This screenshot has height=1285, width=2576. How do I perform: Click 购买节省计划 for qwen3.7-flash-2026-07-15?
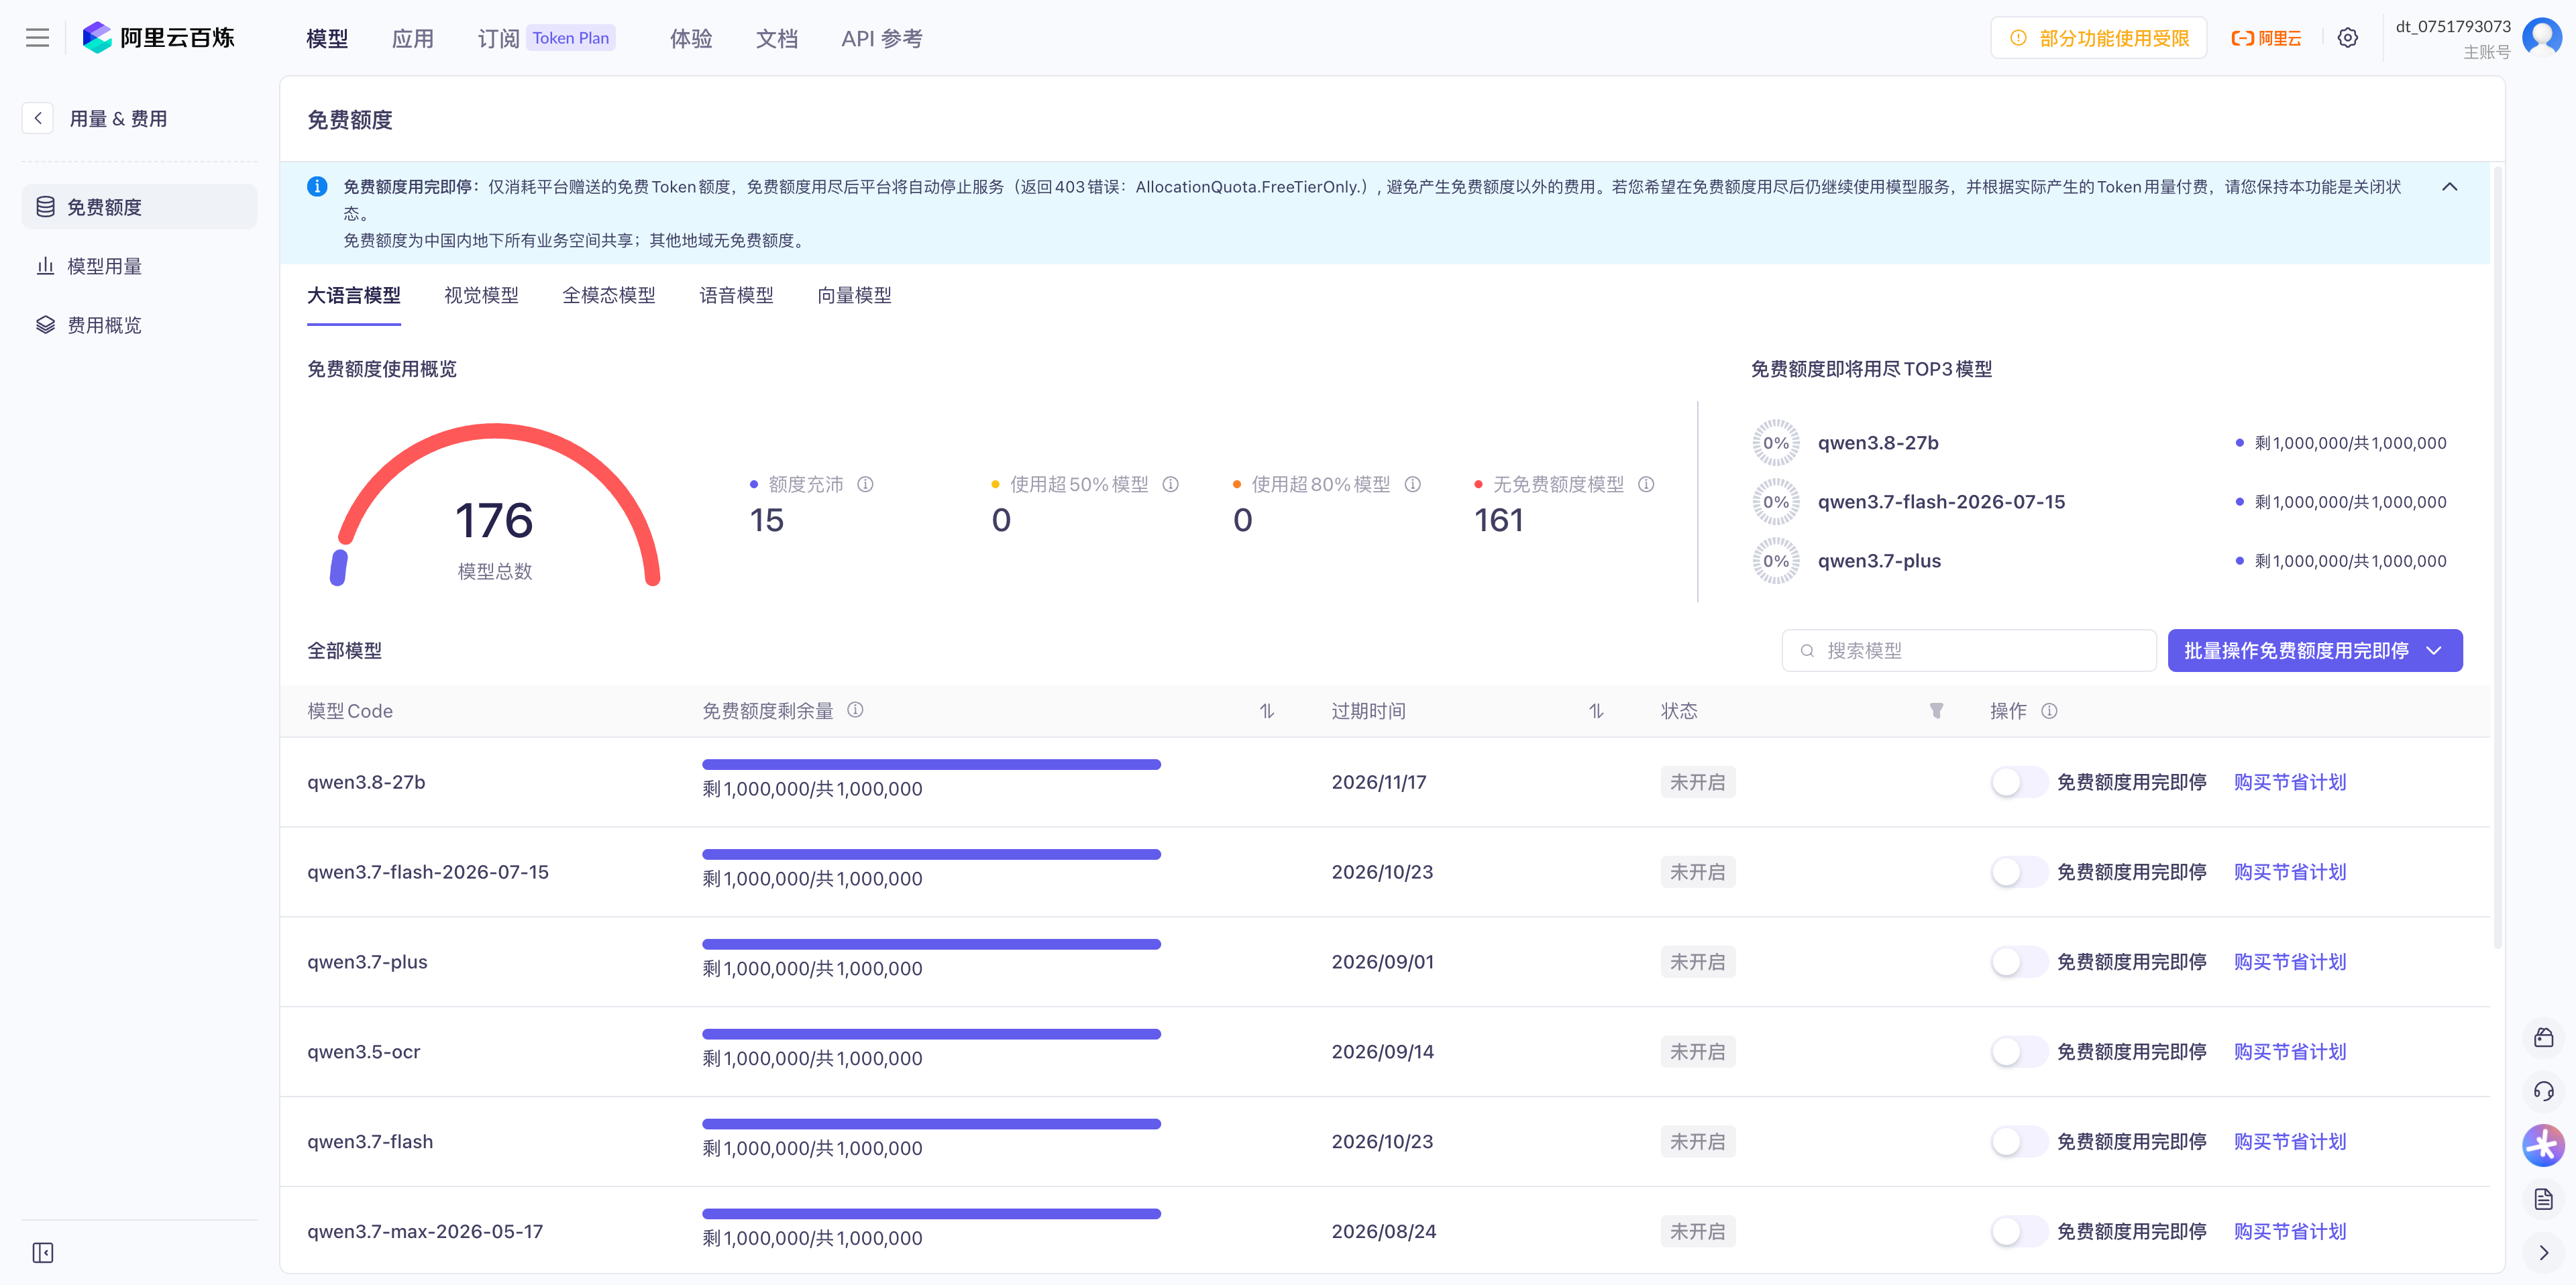[x=2290, y=872]
